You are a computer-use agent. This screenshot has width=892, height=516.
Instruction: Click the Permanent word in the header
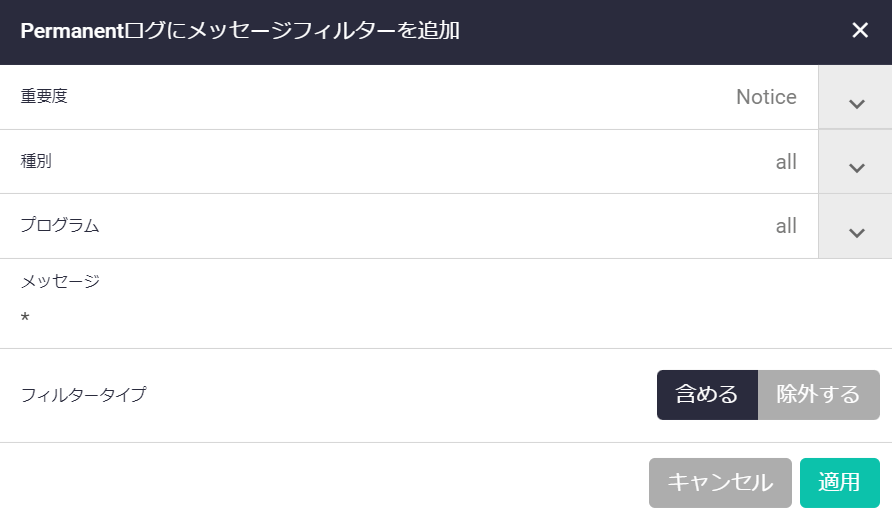69,31
